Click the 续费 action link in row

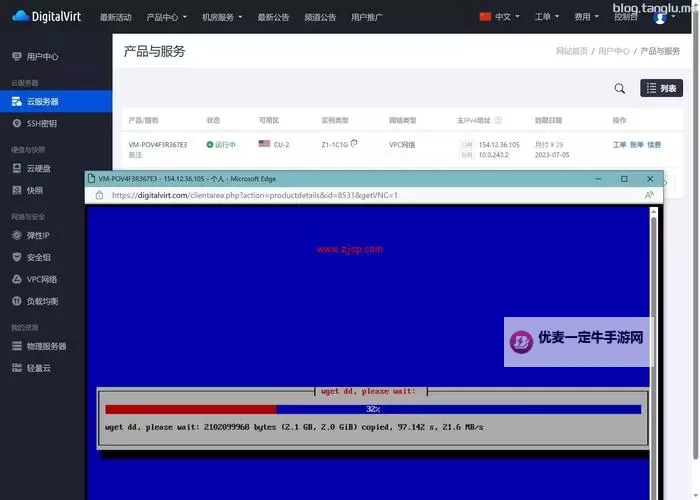pos(654,145)
